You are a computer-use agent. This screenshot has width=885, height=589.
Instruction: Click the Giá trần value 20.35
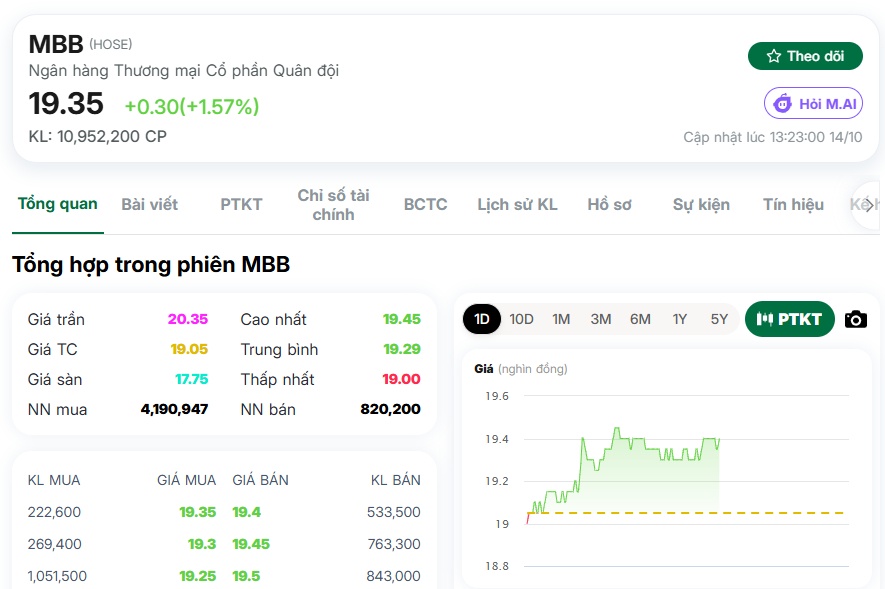click(x=188, y=319)
